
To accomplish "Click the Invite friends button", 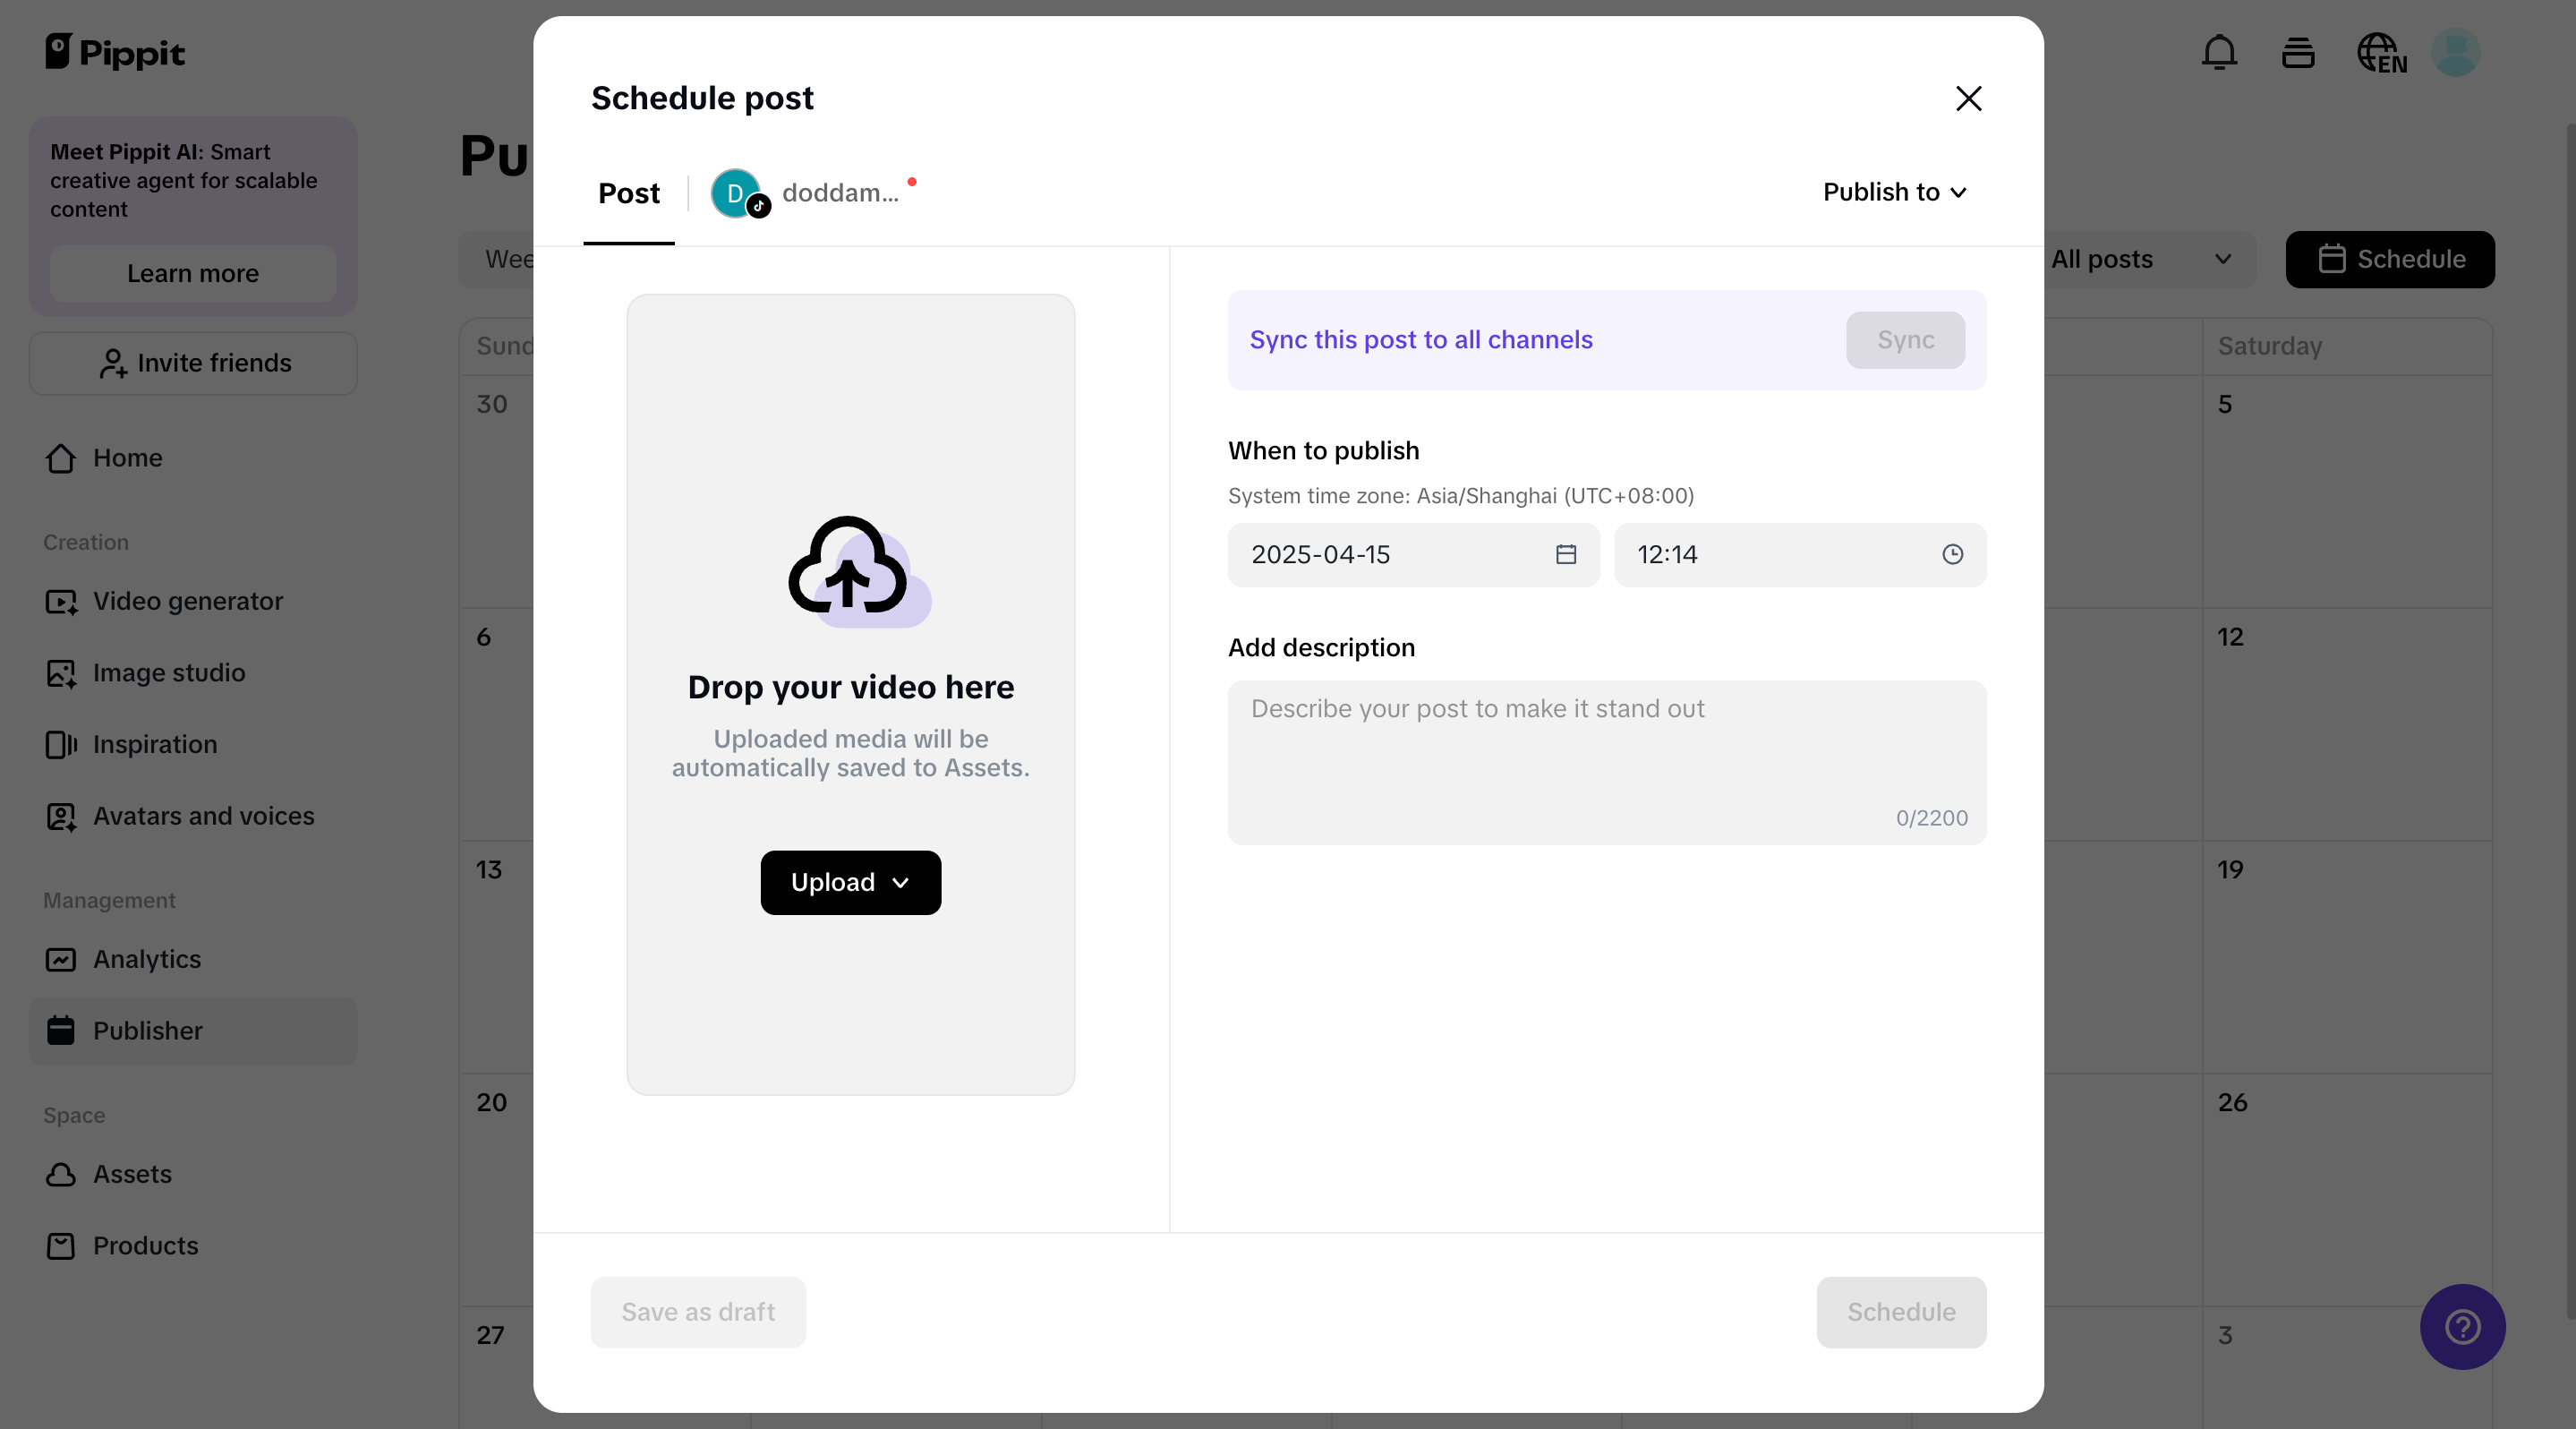I will (192, 363).
